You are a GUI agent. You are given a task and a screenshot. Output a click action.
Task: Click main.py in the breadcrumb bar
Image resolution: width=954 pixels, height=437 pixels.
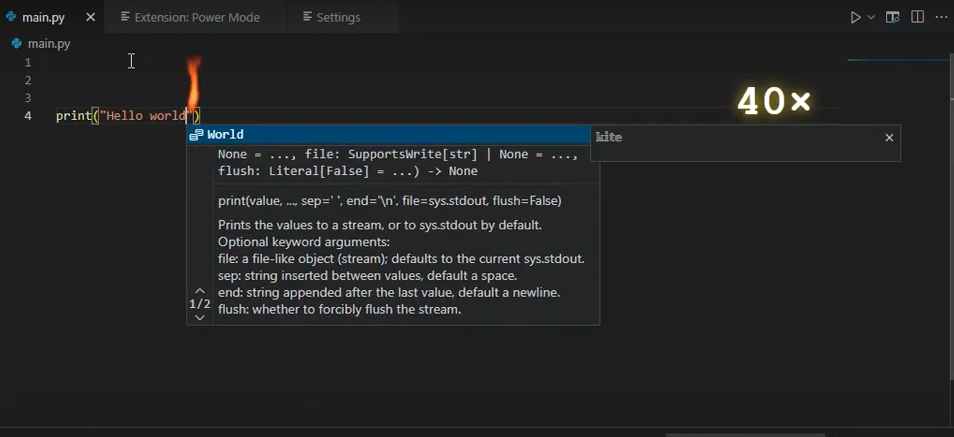[49, 44]
